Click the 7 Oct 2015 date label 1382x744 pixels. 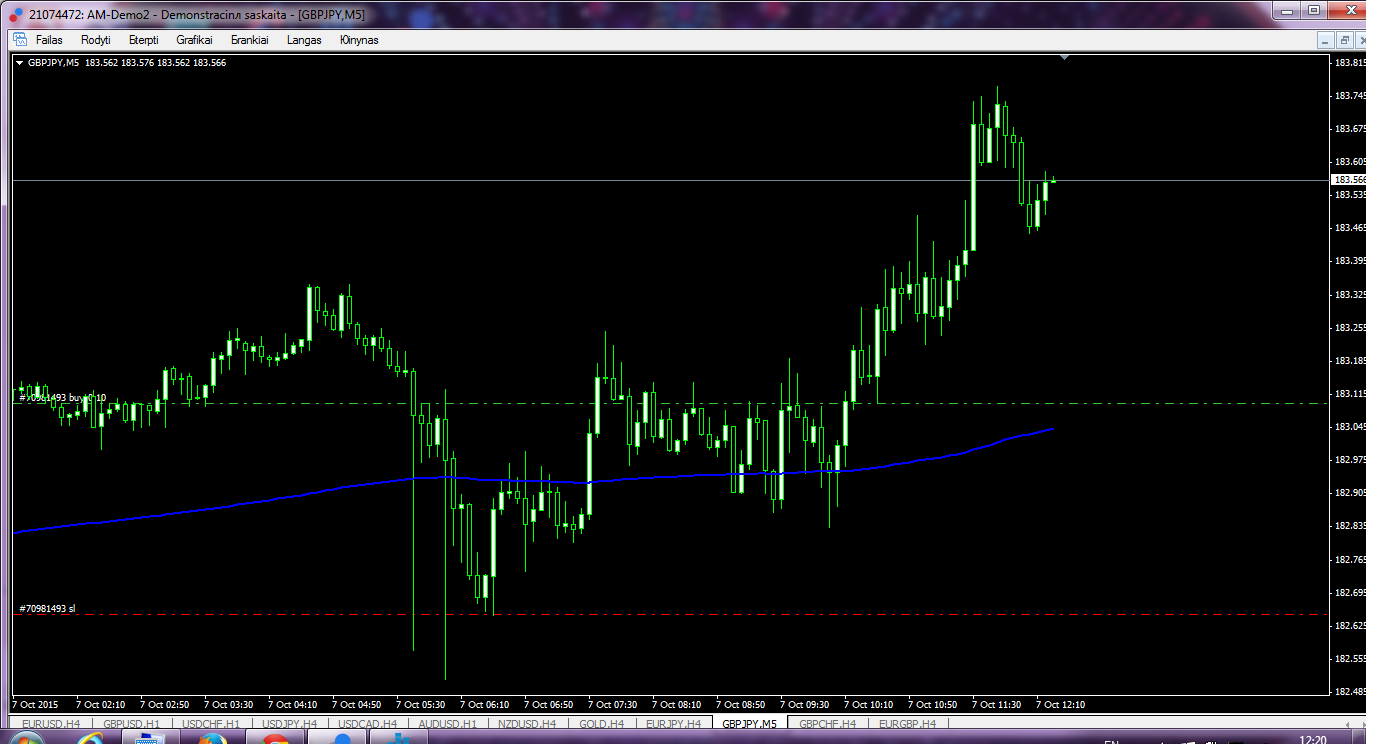pyautogui.click(x=36, y=705)
